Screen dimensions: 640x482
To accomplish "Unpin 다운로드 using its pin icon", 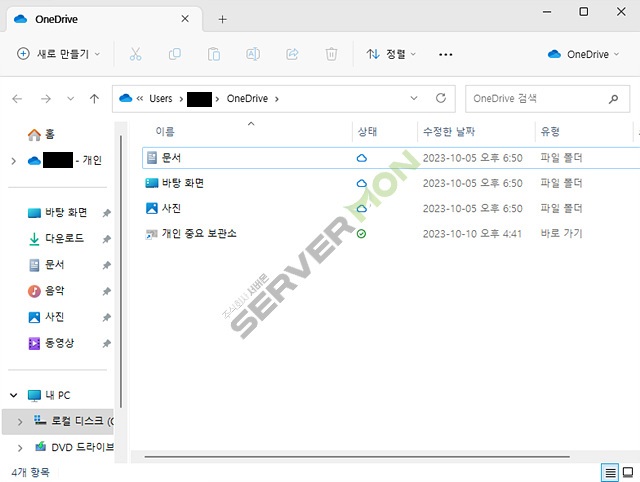I will click(x=107, y=239).
